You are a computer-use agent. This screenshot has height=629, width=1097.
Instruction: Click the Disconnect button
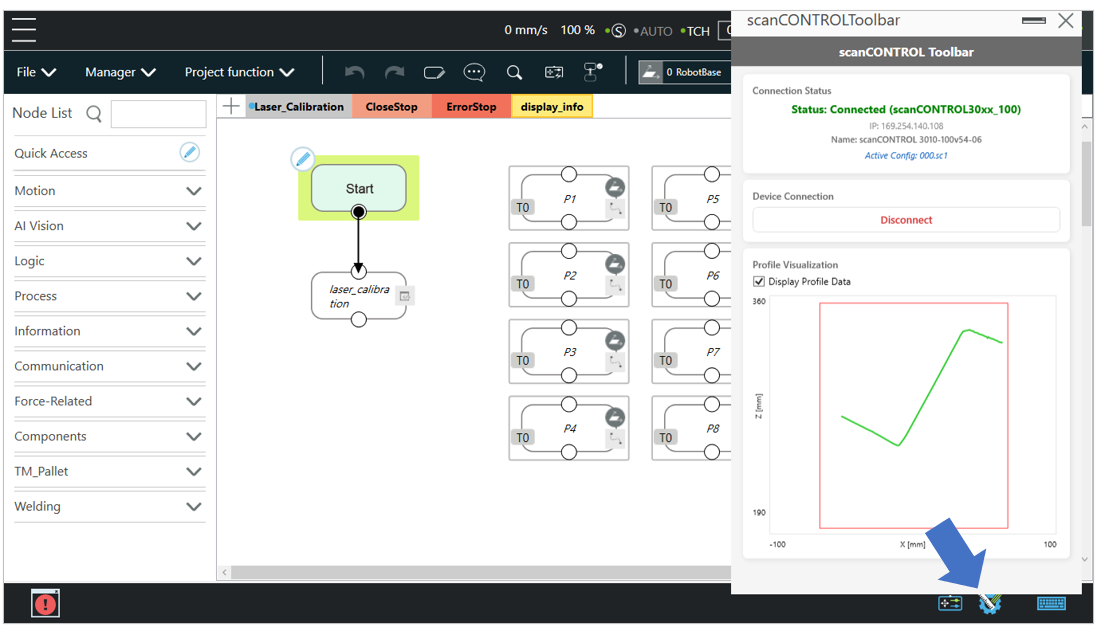tap(906, 220)
